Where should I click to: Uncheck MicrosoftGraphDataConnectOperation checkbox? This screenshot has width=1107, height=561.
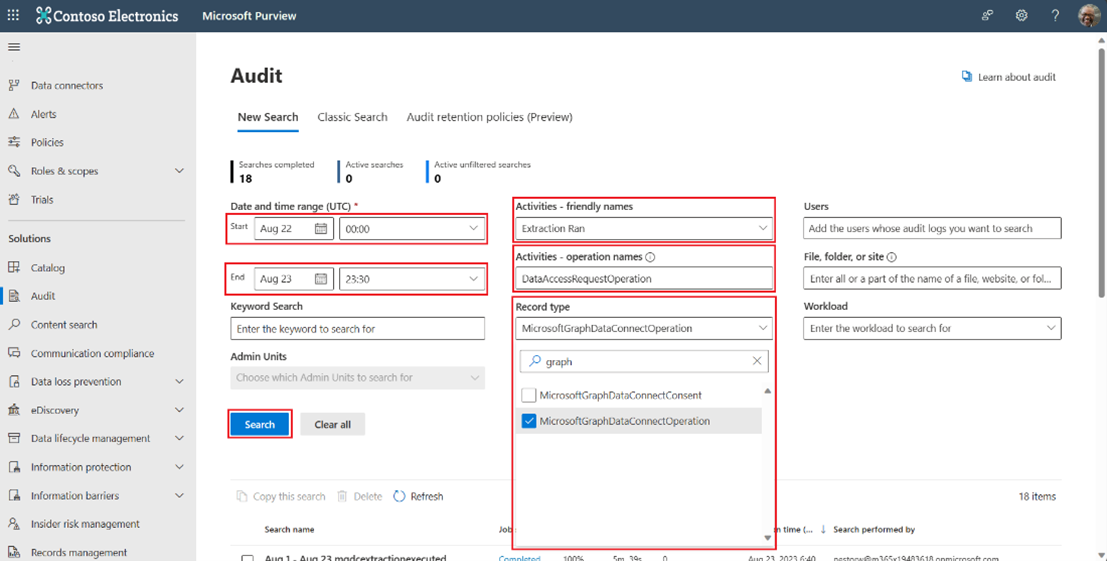[528, 421]
